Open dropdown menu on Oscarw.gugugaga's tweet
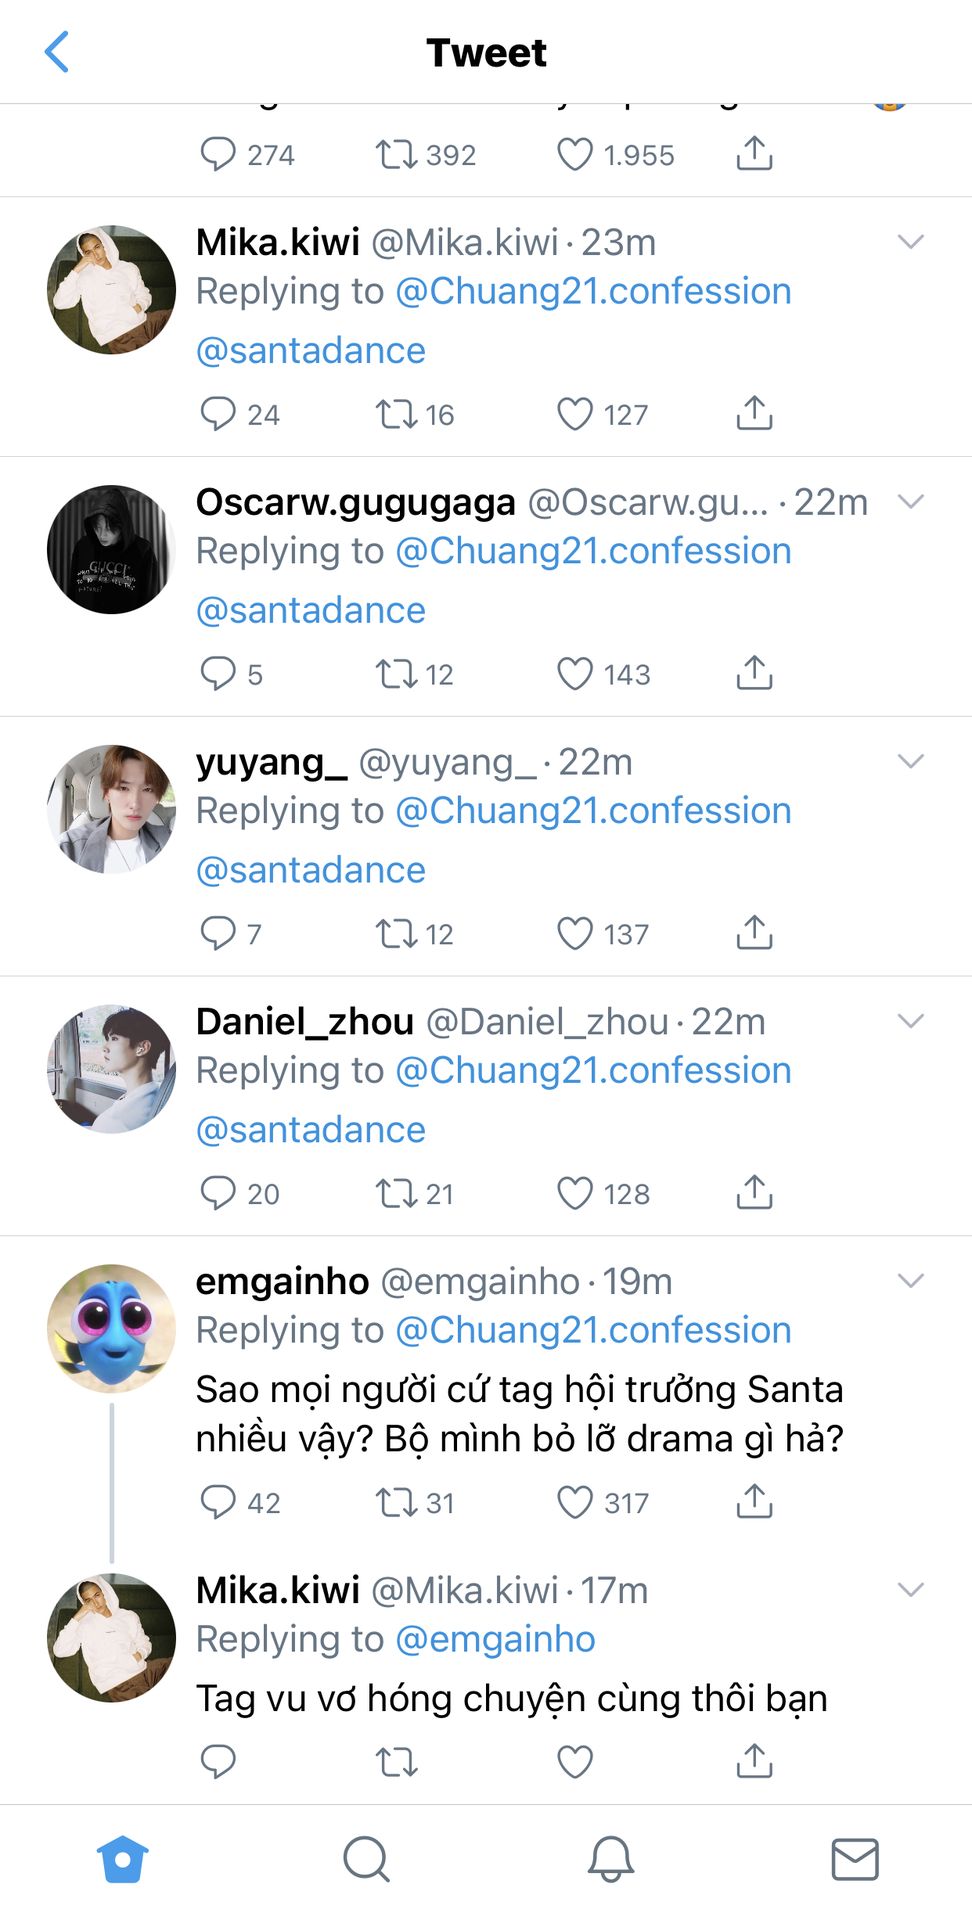 910,502
